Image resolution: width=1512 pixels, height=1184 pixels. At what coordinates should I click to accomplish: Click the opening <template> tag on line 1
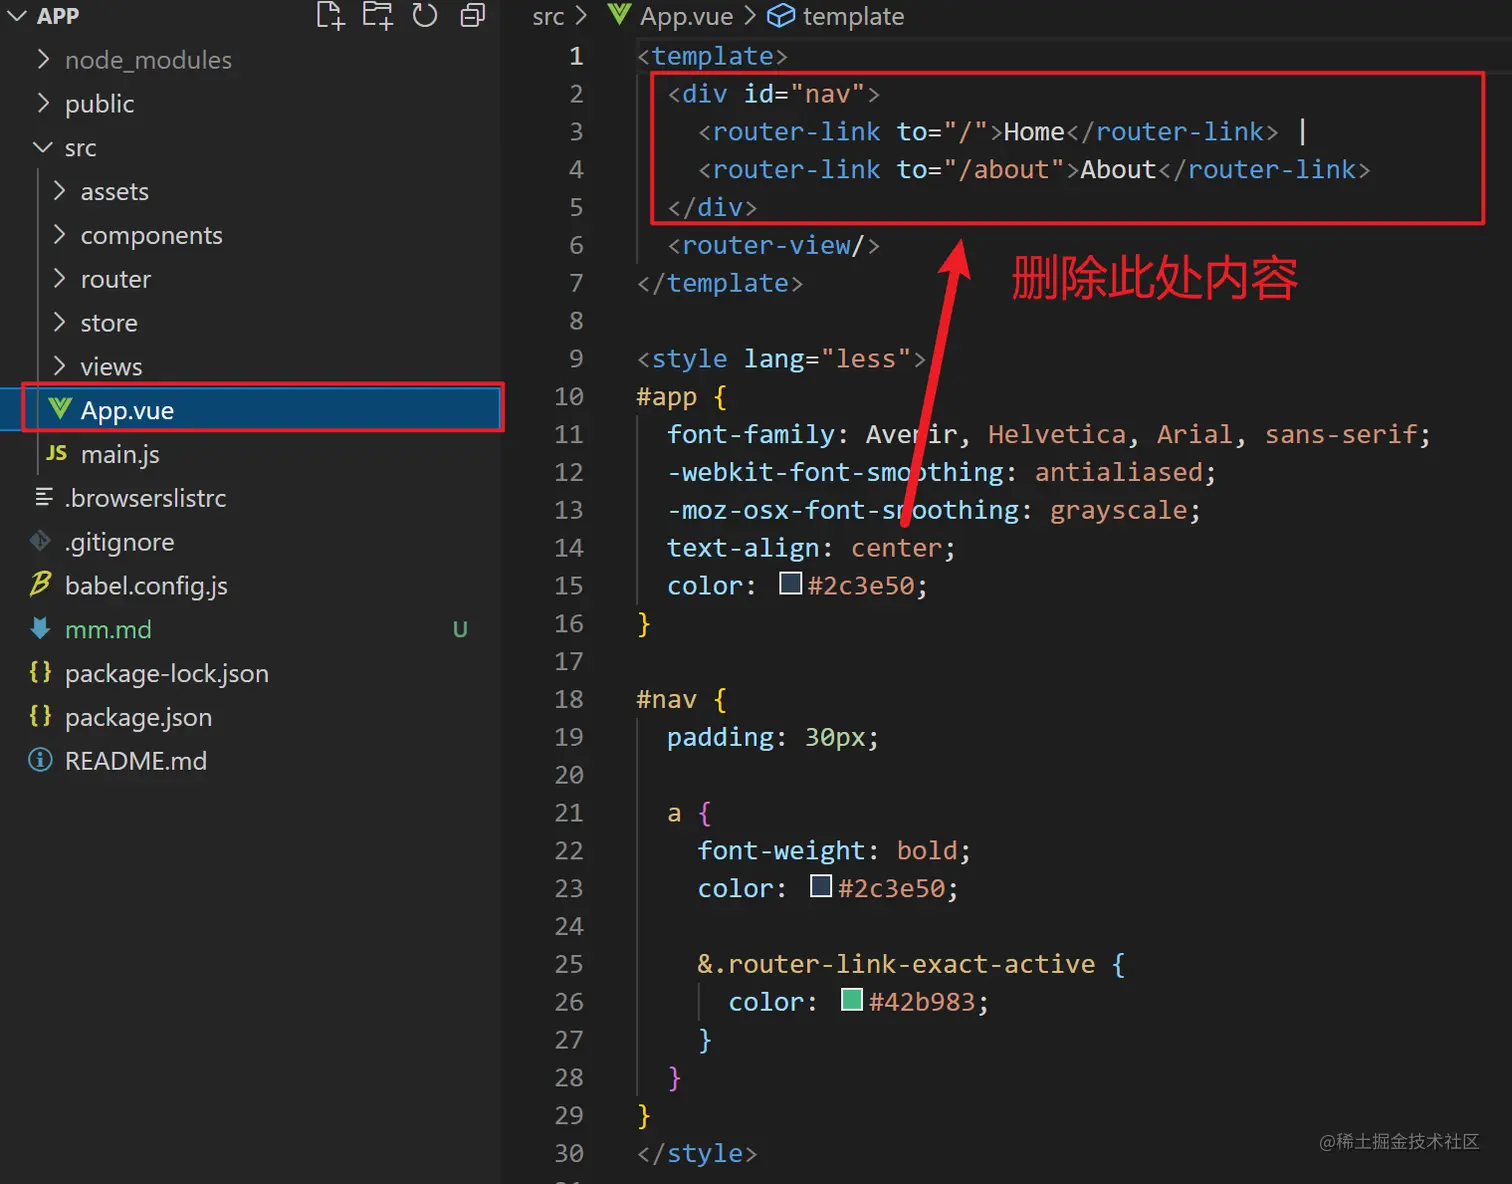tap(712, 56)
